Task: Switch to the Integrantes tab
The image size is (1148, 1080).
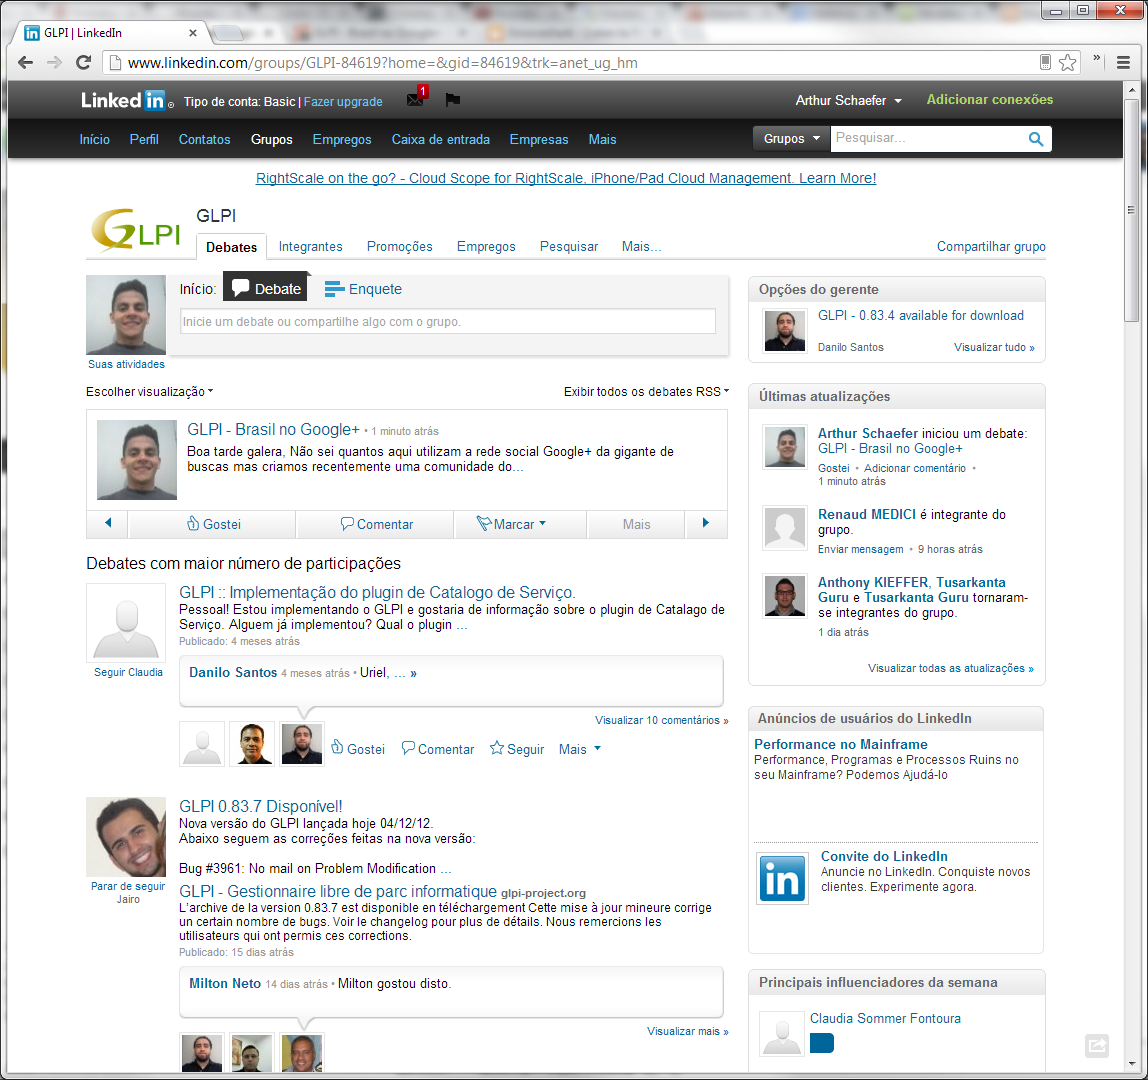Action: (x=310, y=247)
